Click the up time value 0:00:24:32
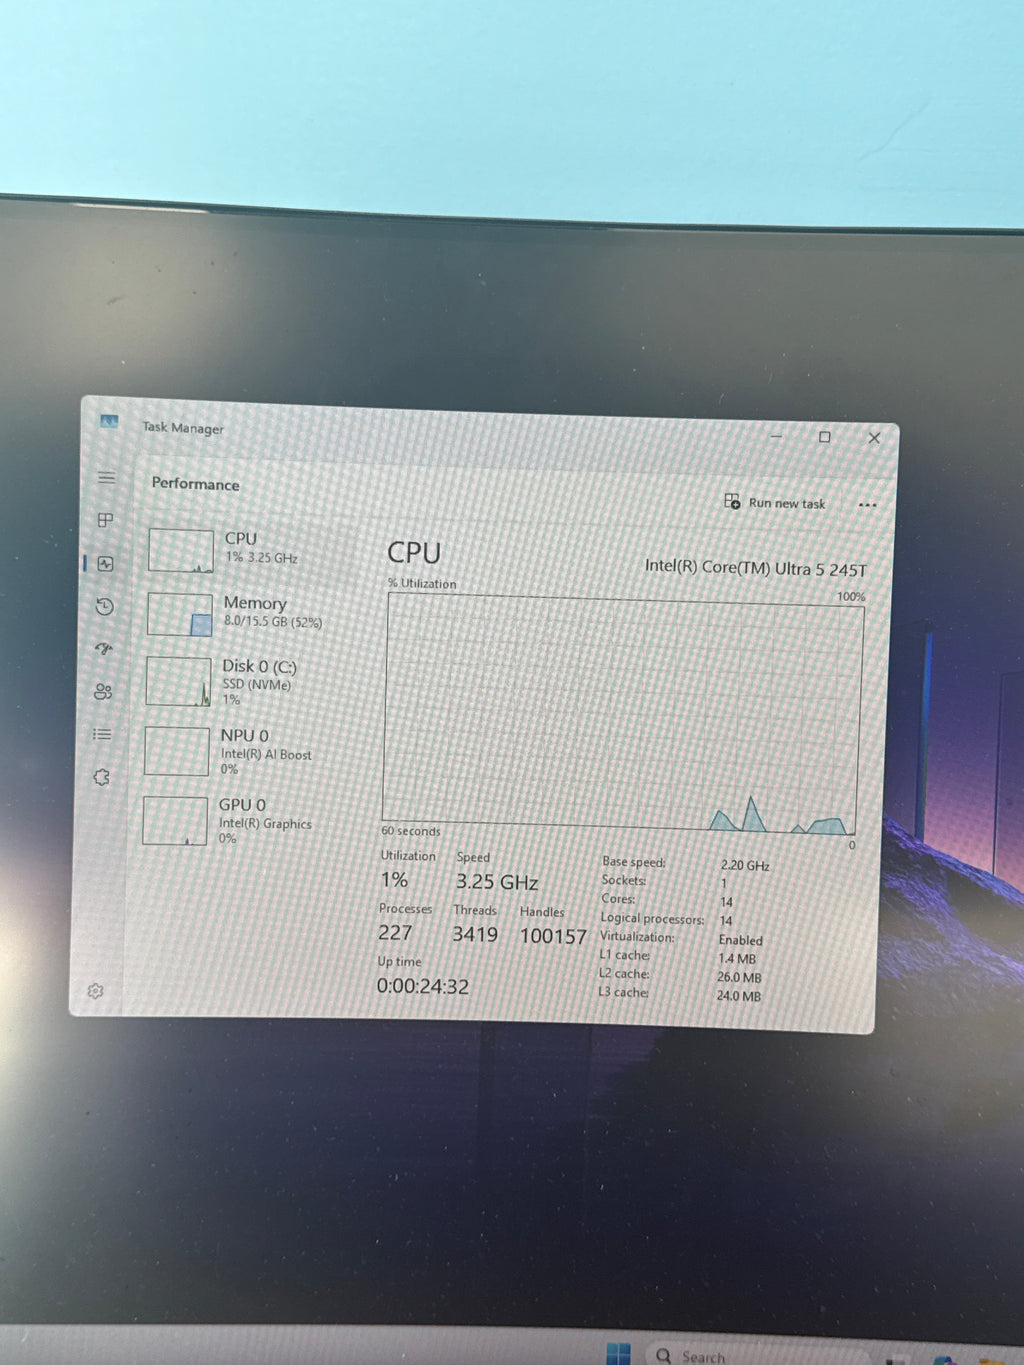 (x=422, y=986)
